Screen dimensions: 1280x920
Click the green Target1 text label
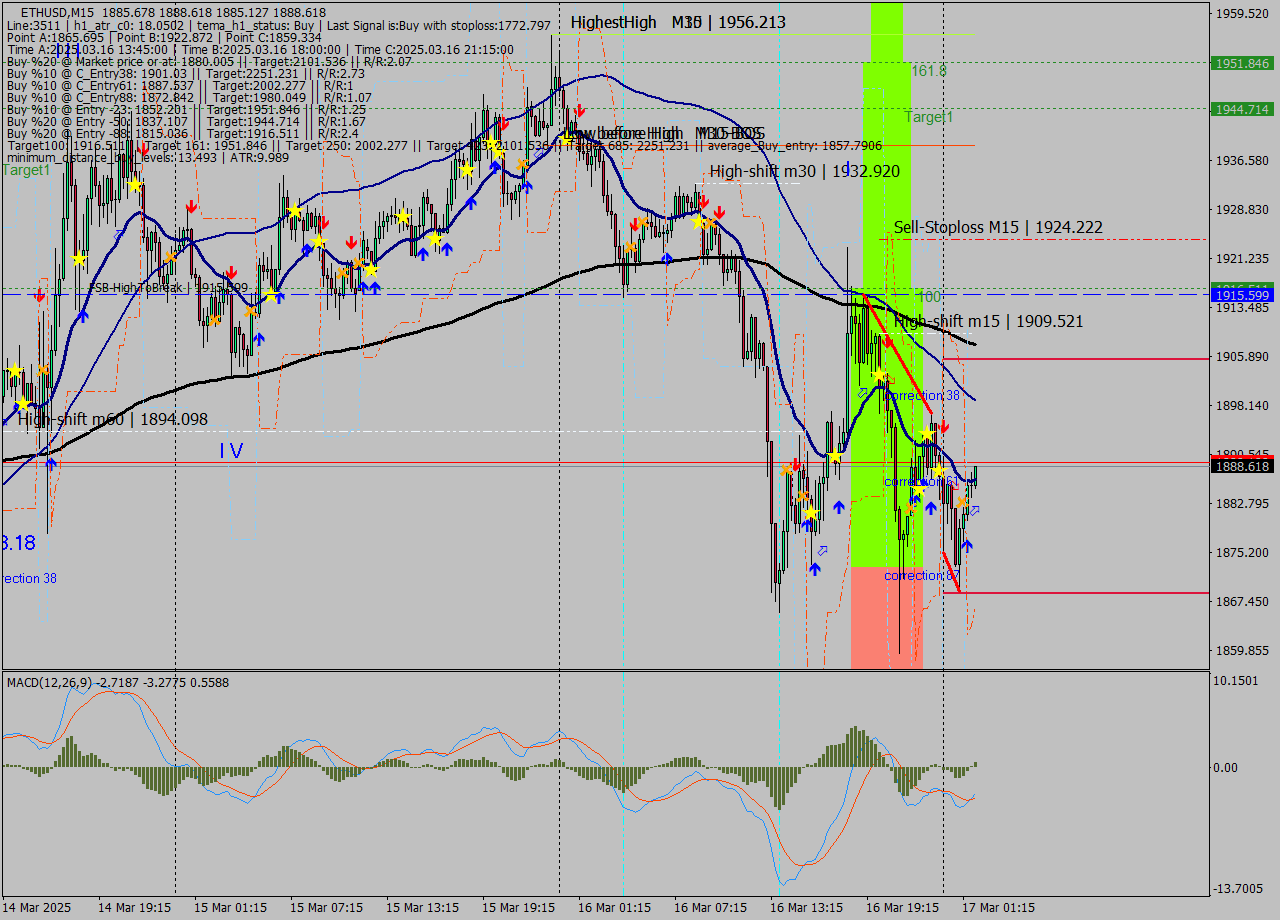[930, 117]
